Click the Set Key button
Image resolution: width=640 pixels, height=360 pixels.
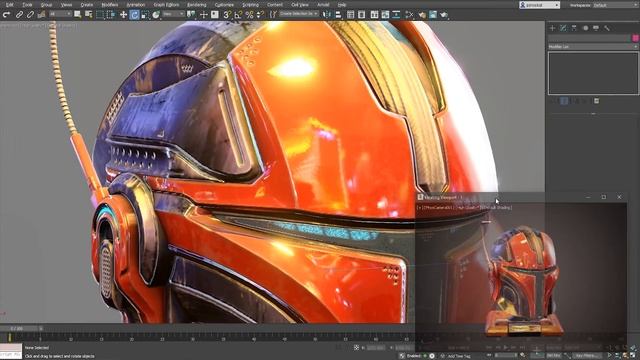[x=553, y=356]
